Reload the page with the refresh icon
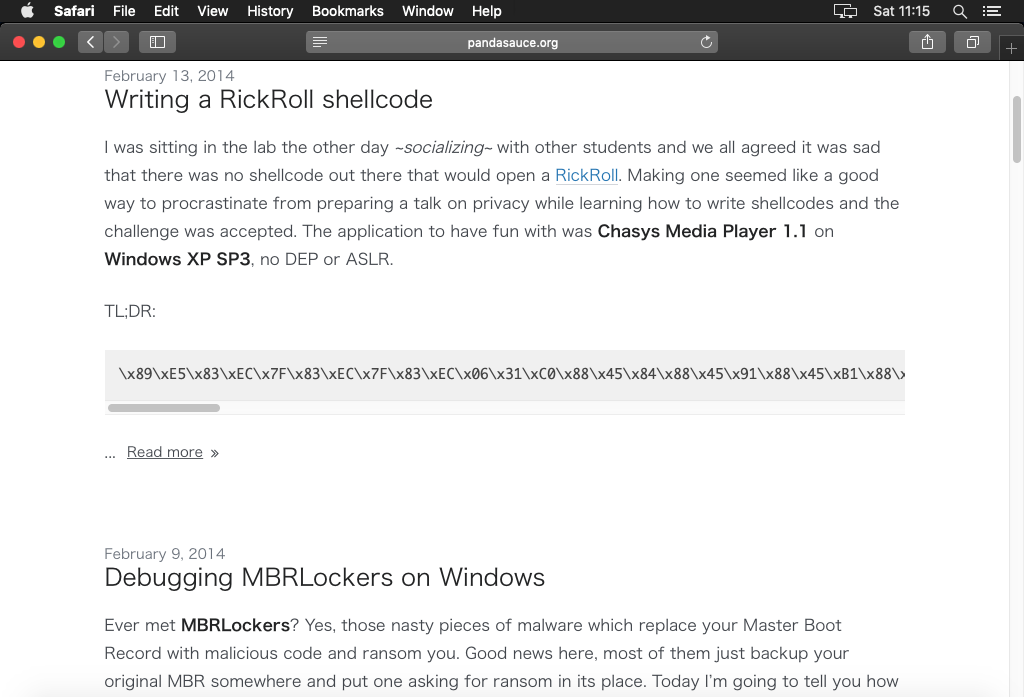Screen dimensions: 1024x697 coord(706,42)
